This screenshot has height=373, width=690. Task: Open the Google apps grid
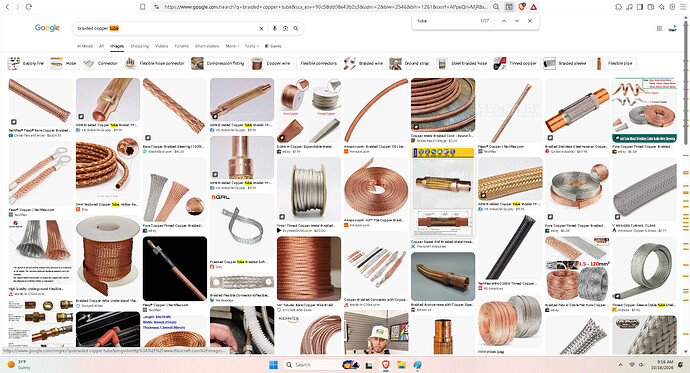[x=659, y=29]
